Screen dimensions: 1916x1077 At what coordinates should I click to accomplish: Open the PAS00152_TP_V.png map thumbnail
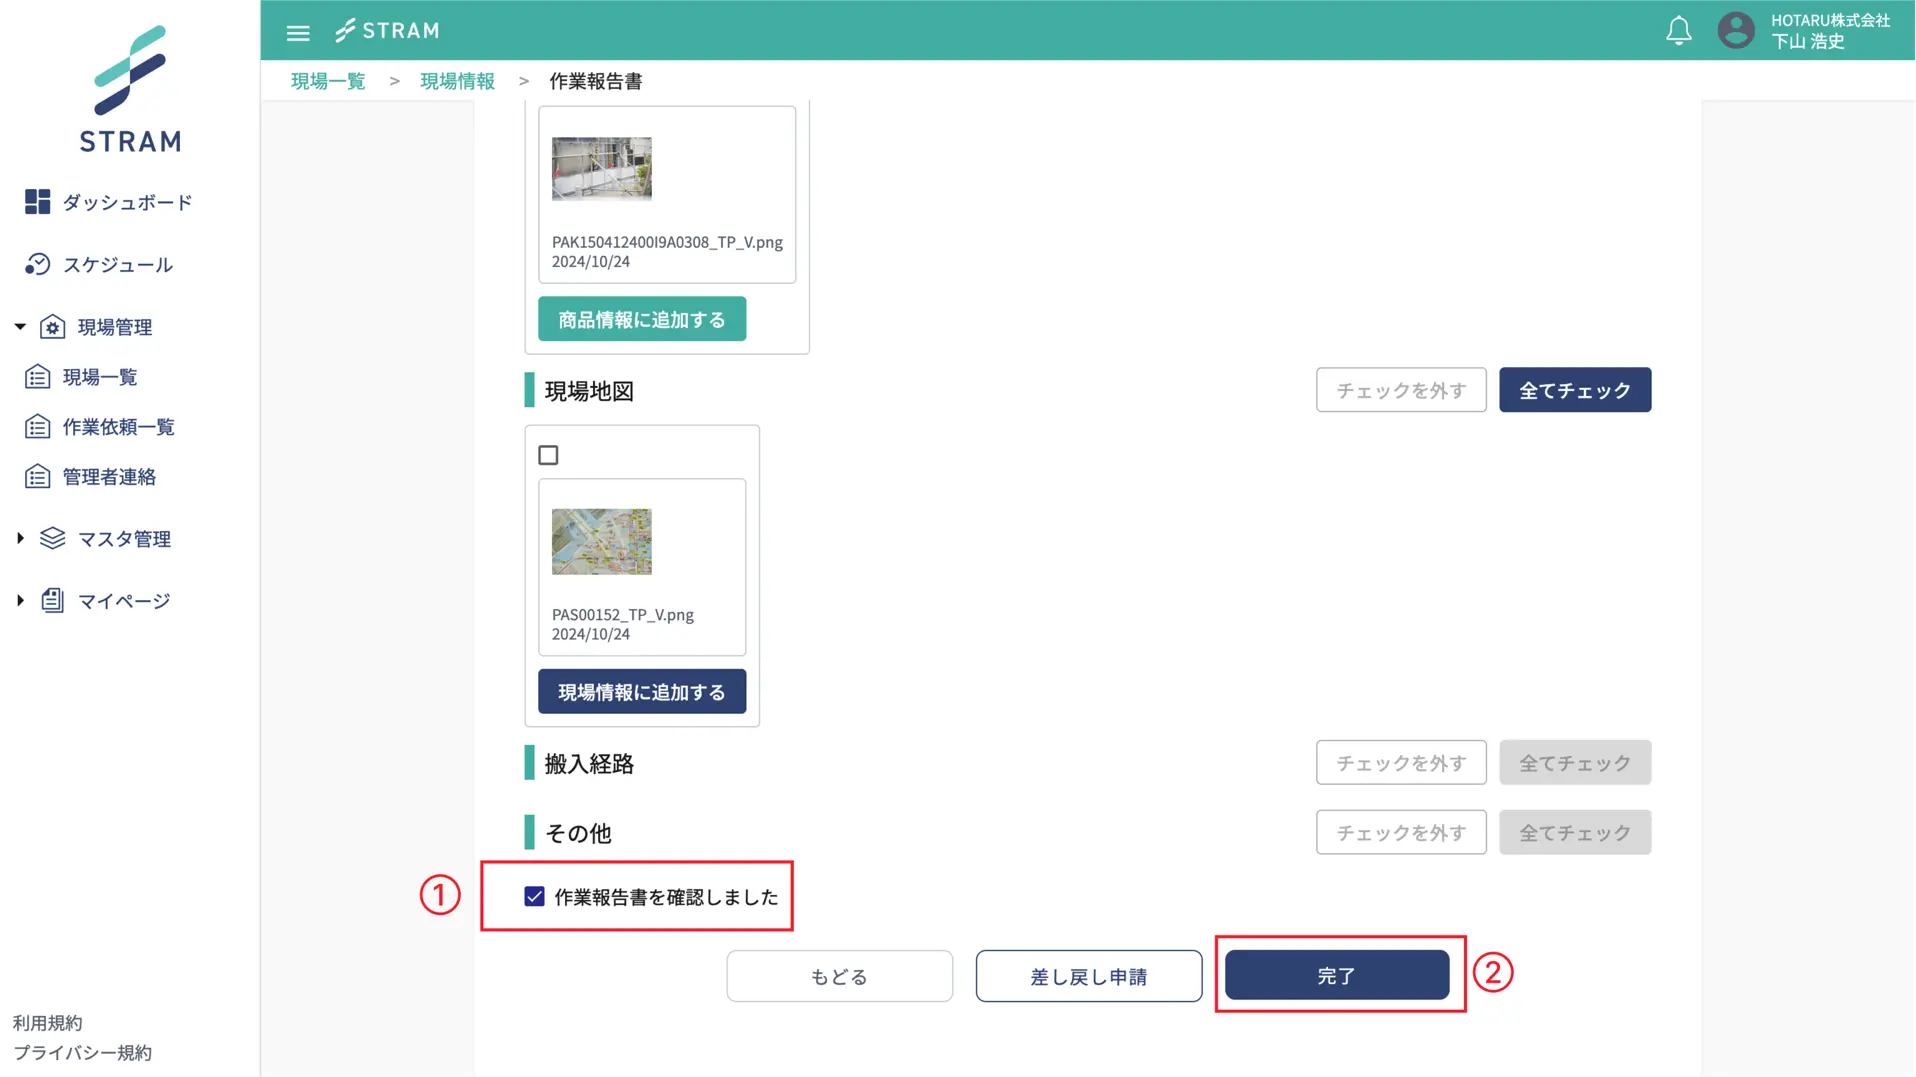coord(601,542)
